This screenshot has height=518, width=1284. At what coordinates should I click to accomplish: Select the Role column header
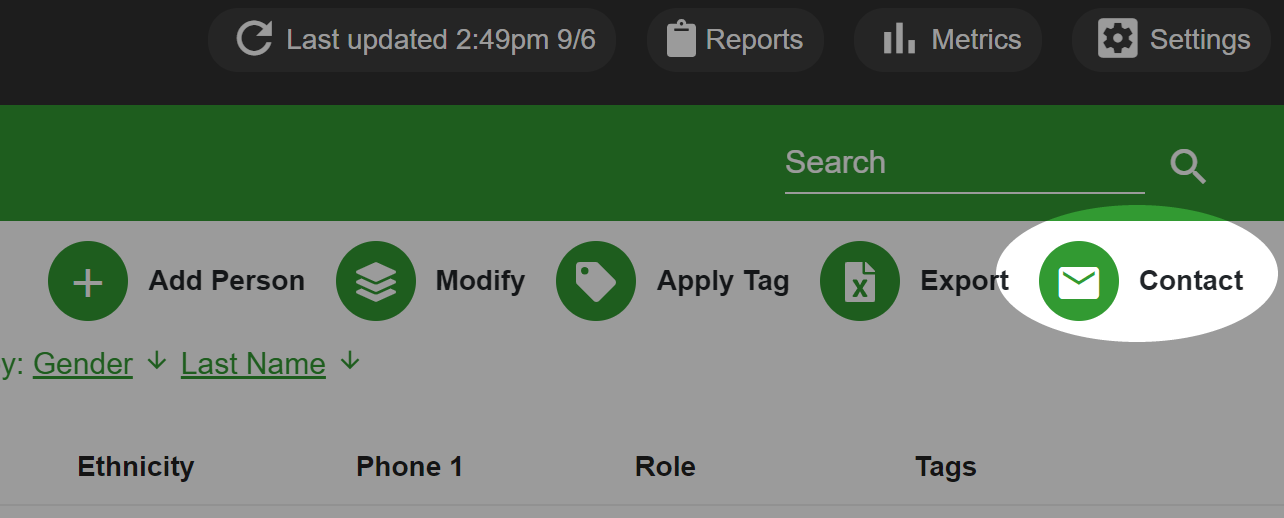click(x=665, y=467)
